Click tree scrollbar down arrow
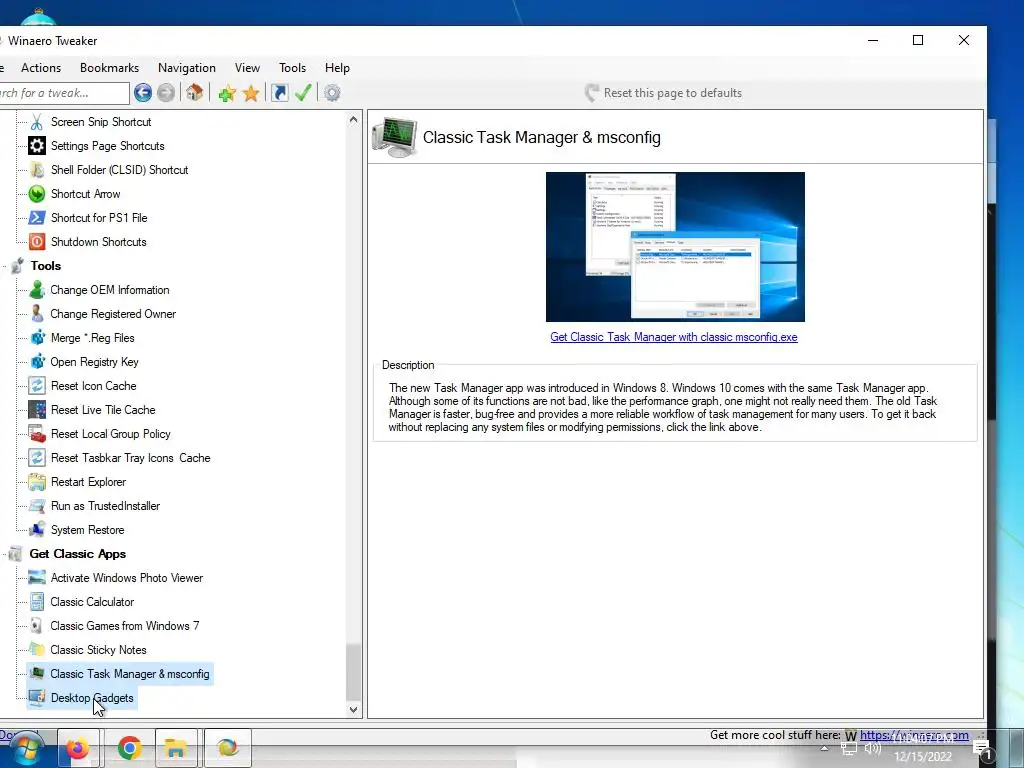Screen dimensions: 1024x768 click(353, 710)
